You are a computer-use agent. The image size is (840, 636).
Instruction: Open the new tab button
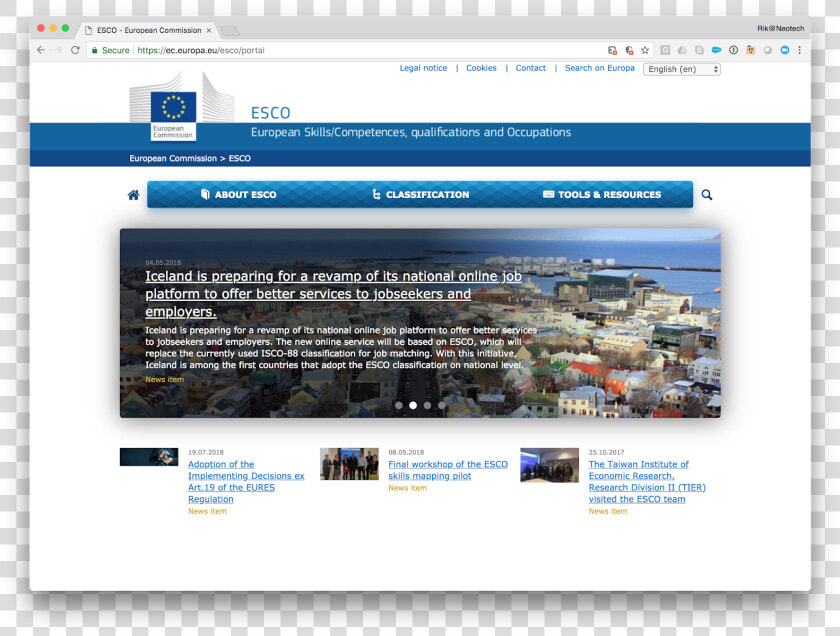point(229,30)
